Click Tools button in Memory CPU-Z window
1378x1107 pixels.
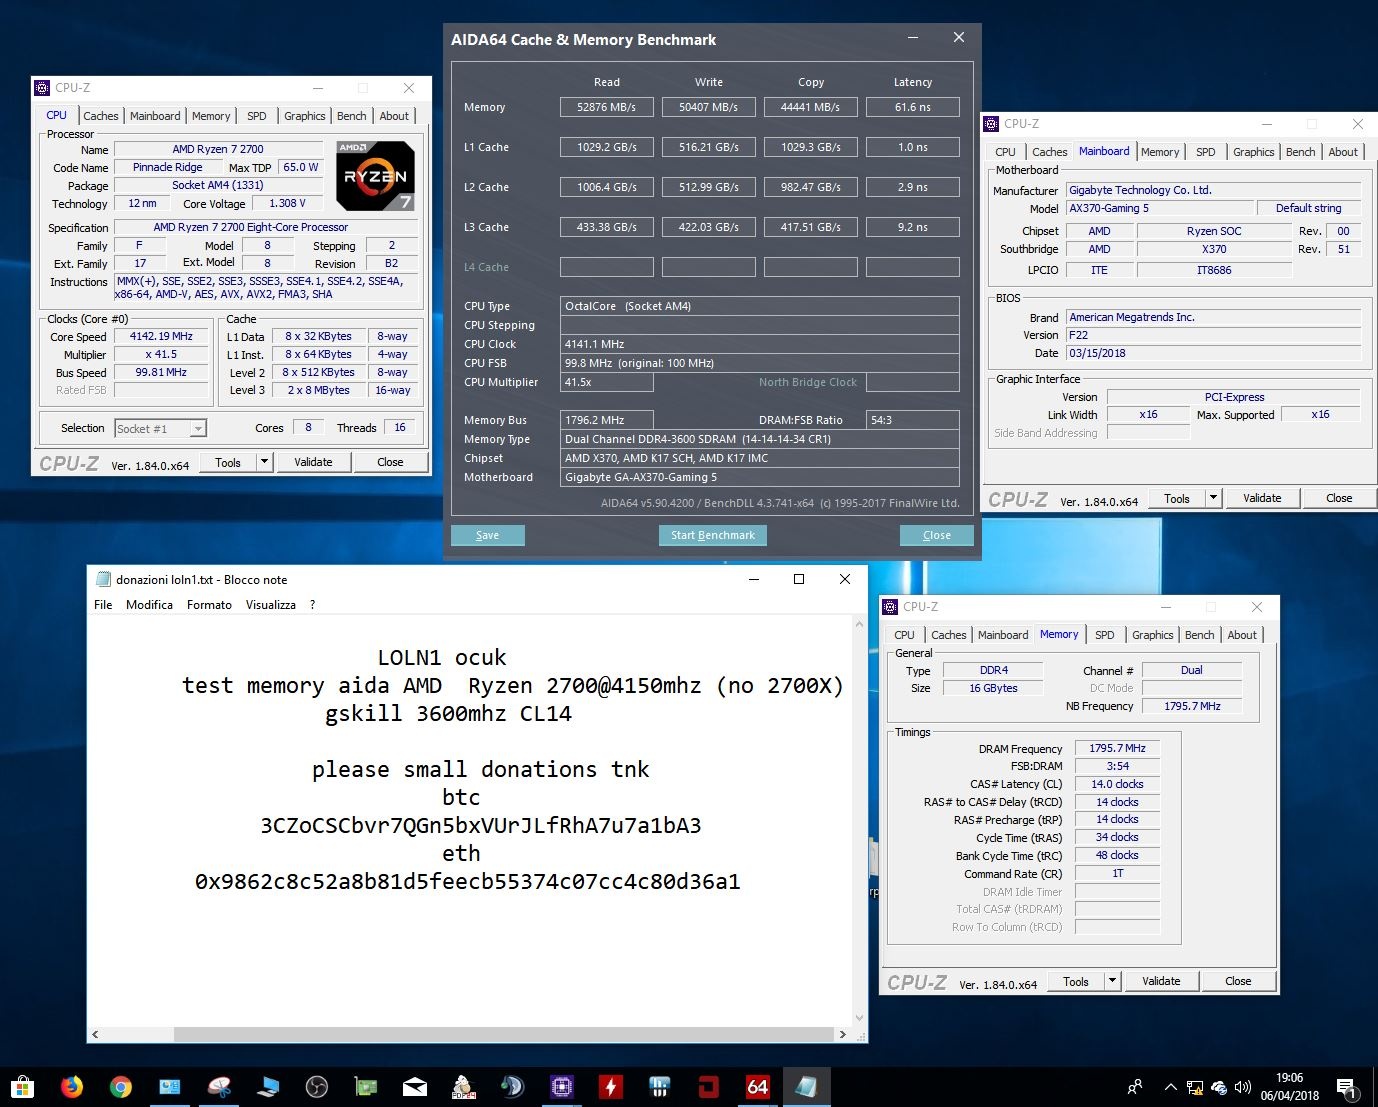pyautogui.click(x=1076, y=981)
